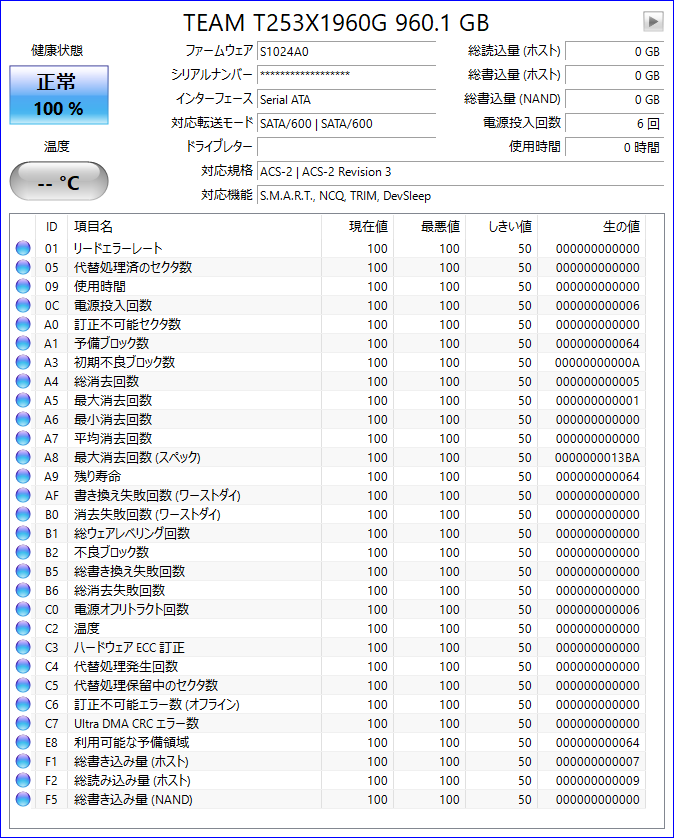Click the しきい値 column header

click(x=502, y=227)
